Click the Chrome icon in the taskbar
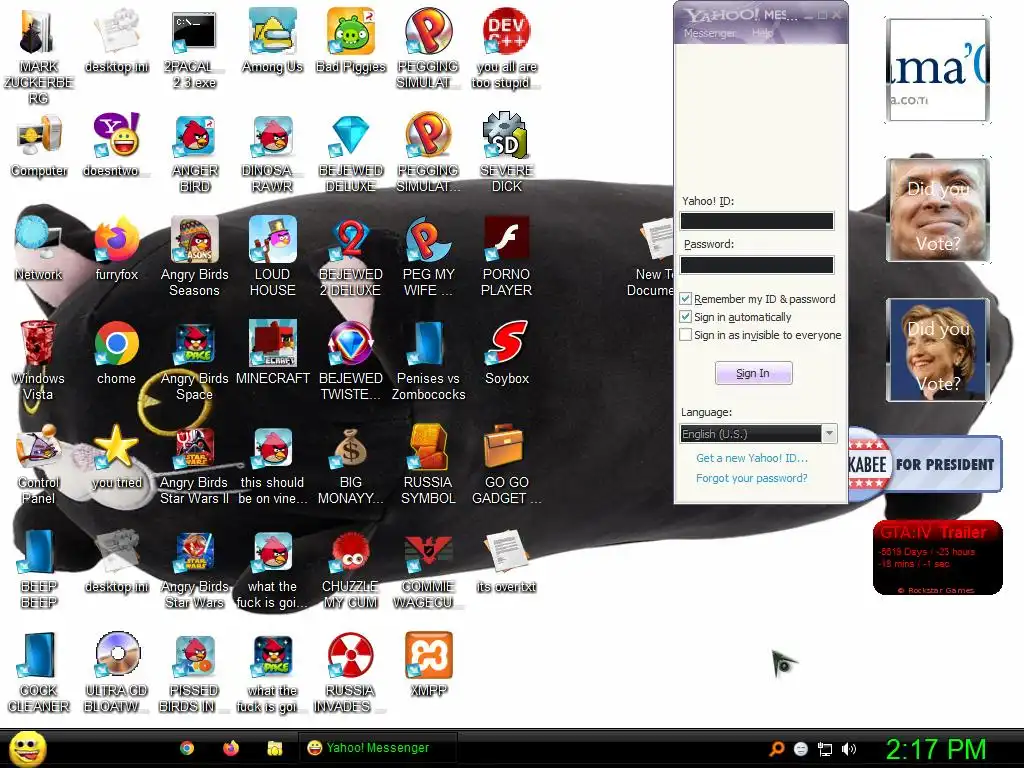Viewport: 1024px width, 768px height. (x=187, y=748)
